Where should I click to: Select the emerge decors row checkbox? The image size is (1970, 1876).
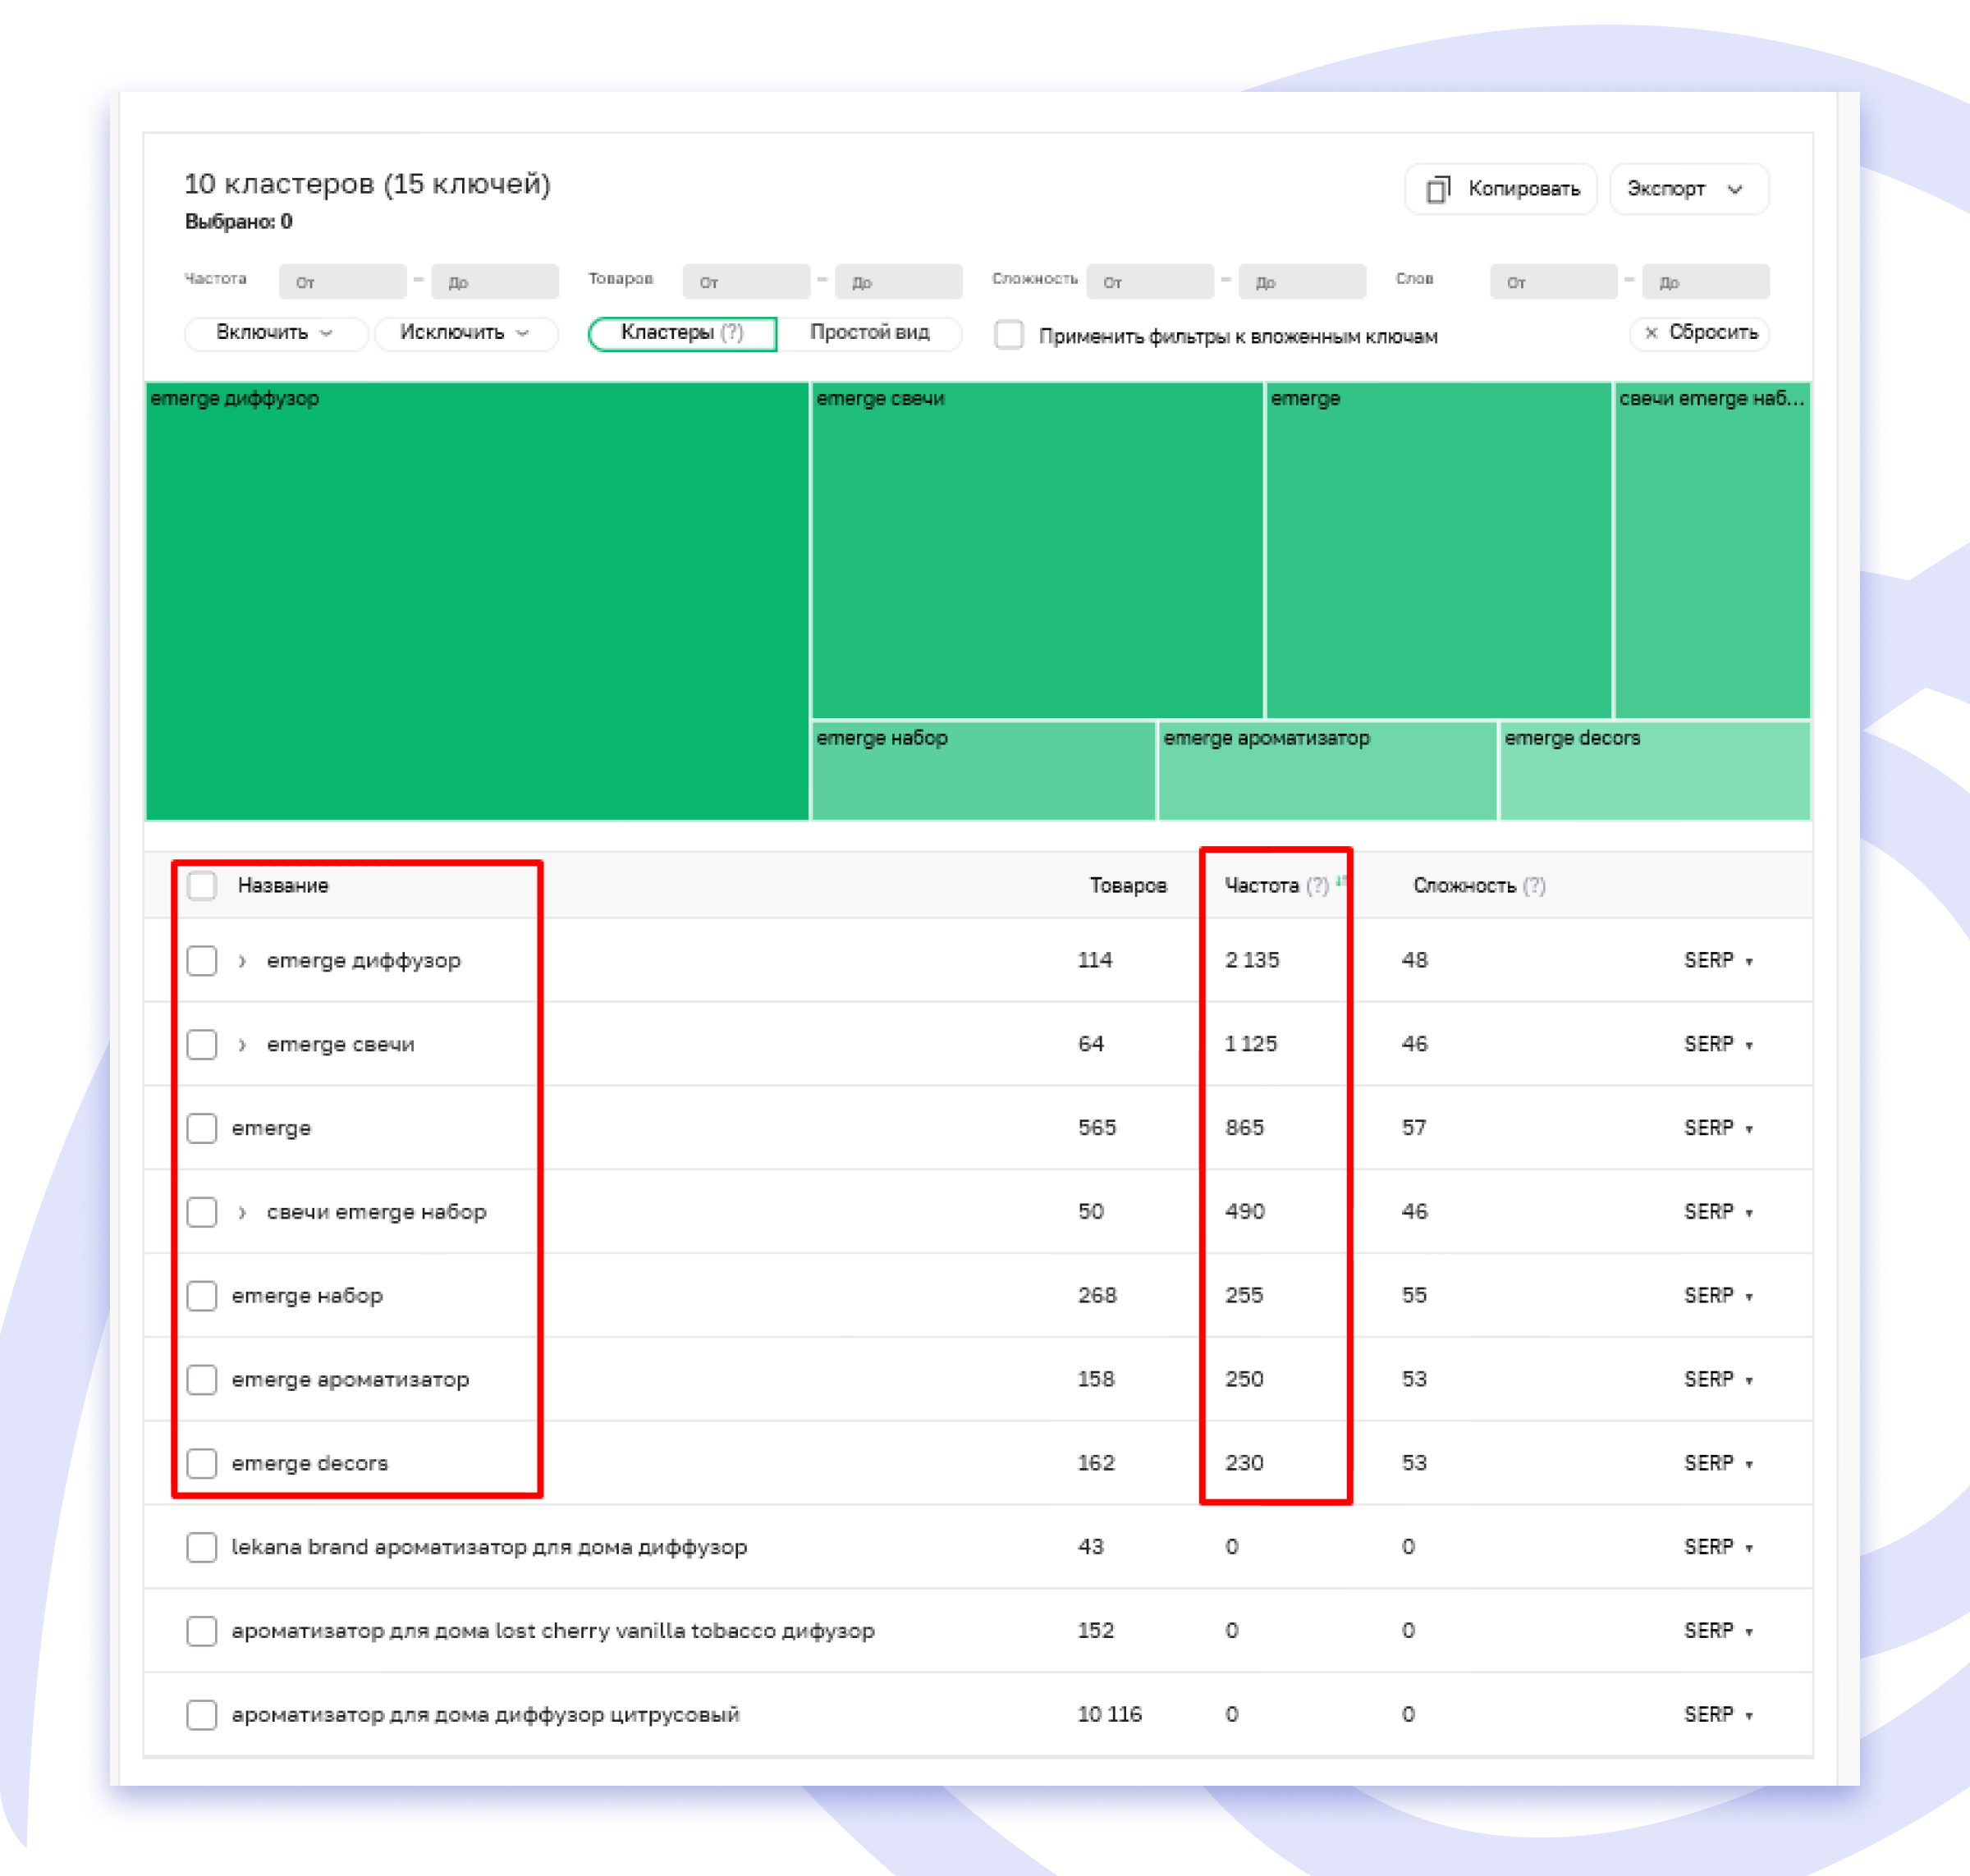click(202, 1463)
